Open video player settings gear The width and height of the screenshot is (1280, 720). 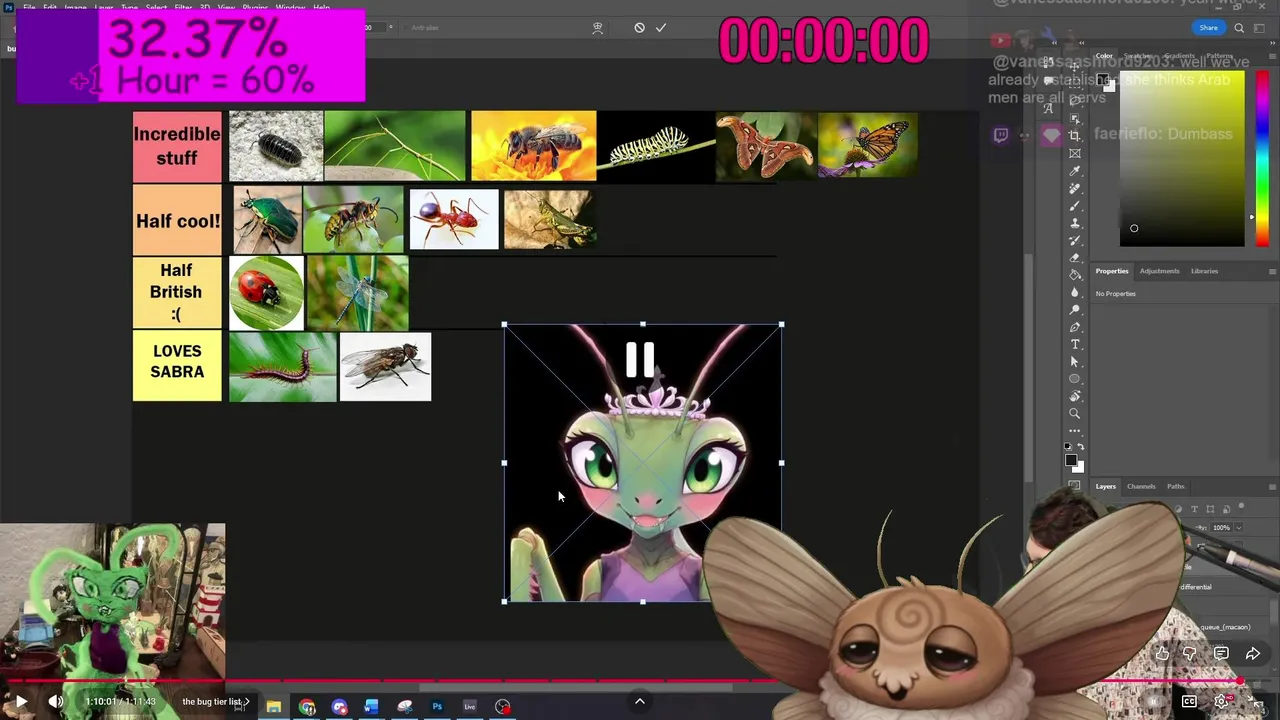[x=1220, y=702]
